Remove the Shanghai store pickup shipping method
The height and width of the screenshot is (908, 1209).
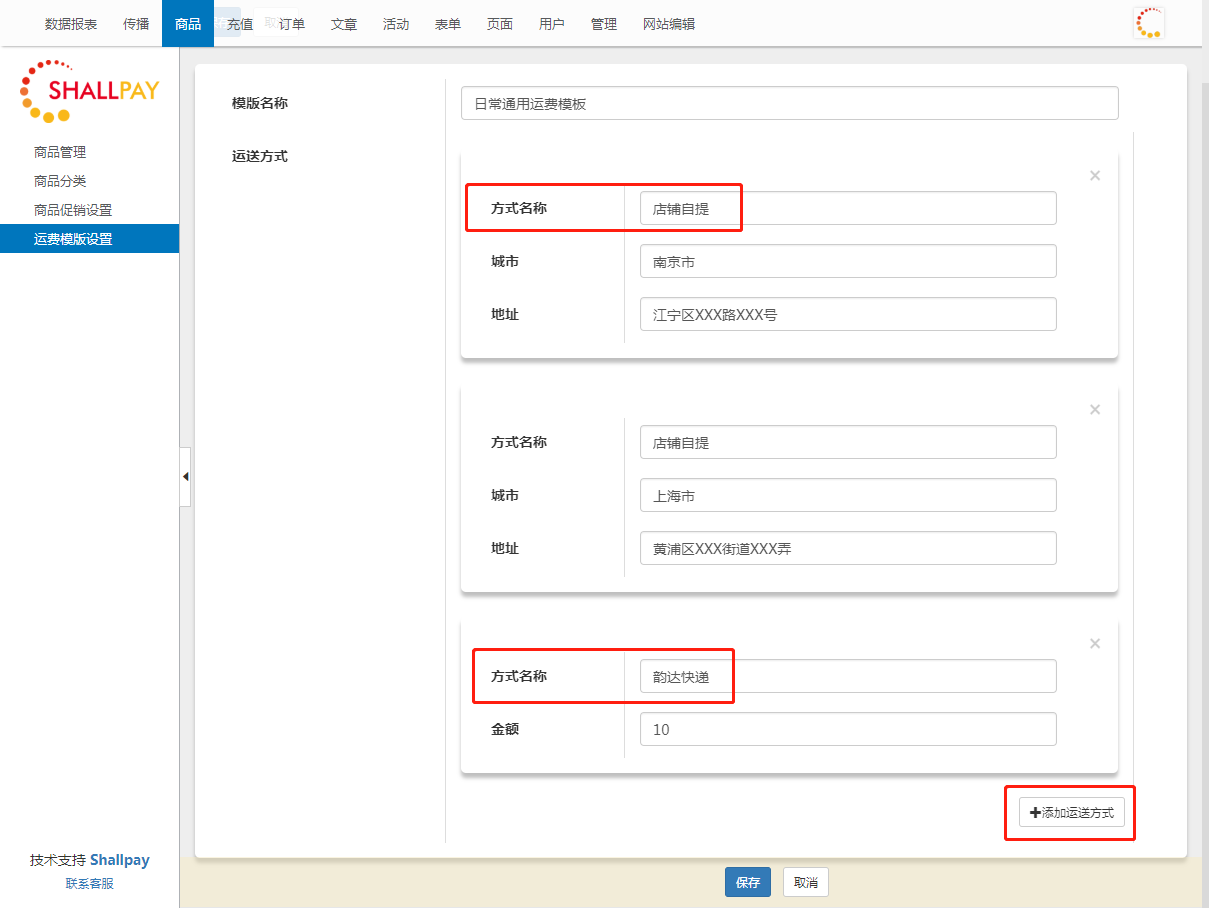1094,410
